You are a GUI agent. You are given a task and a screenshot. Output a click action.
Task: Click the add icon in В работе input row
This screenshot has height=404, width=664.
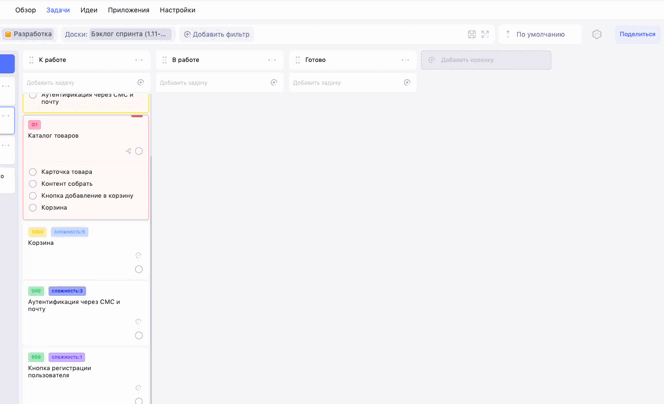point(274,83)
